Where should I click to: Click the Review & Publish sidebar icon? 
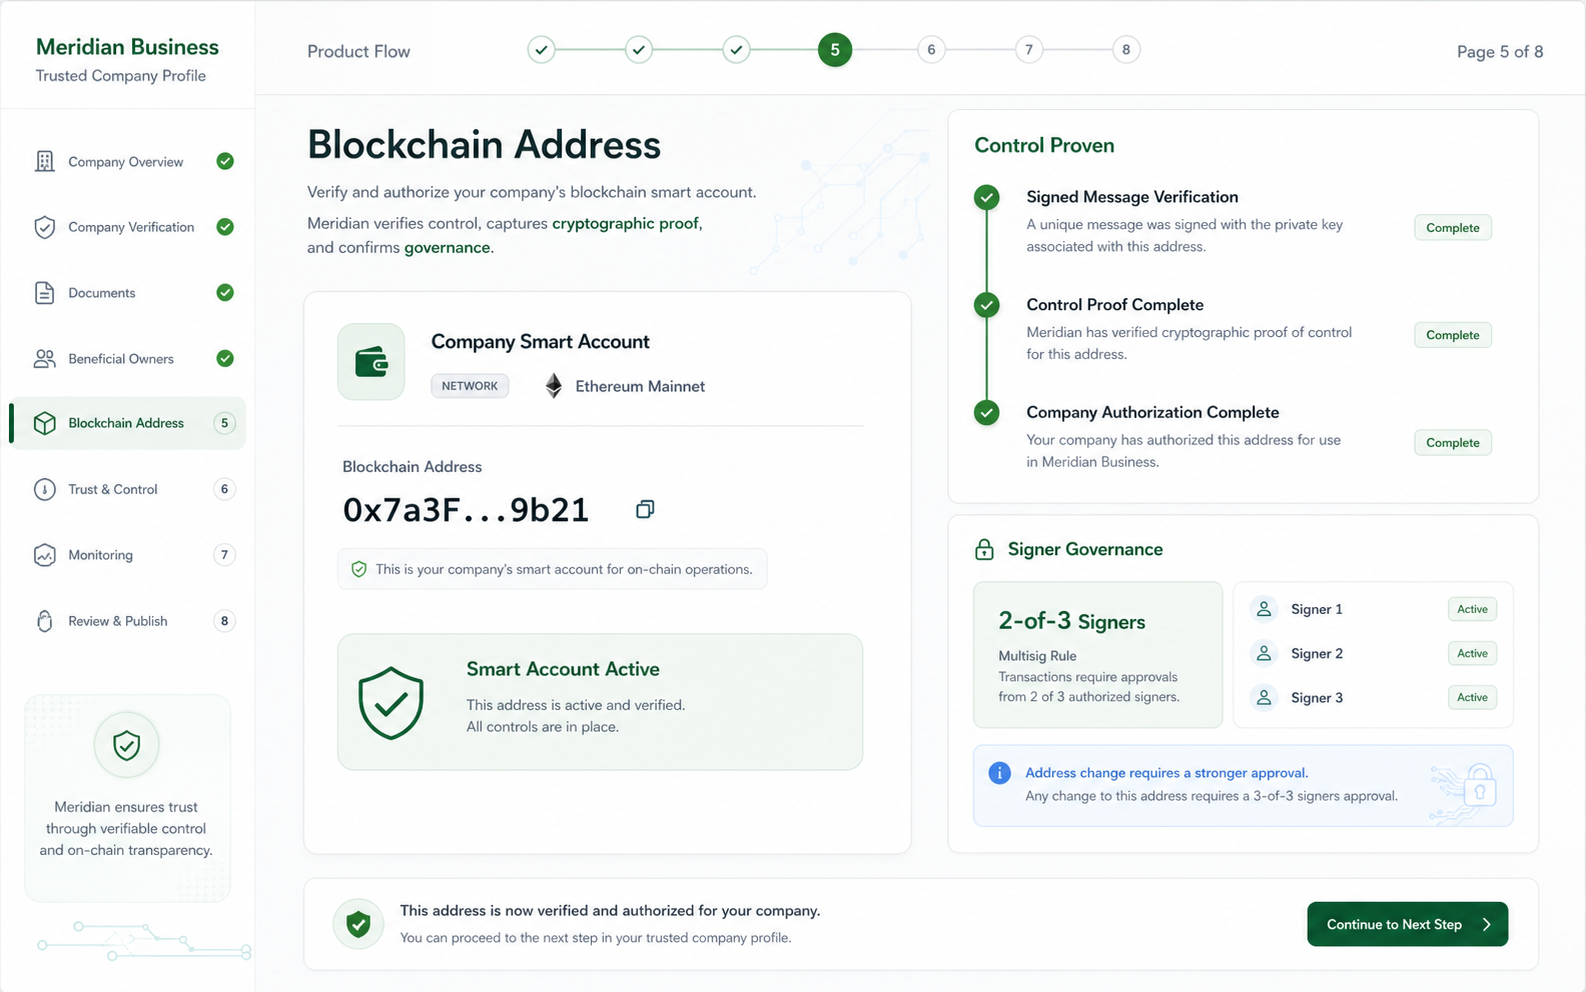click(45, 621)
